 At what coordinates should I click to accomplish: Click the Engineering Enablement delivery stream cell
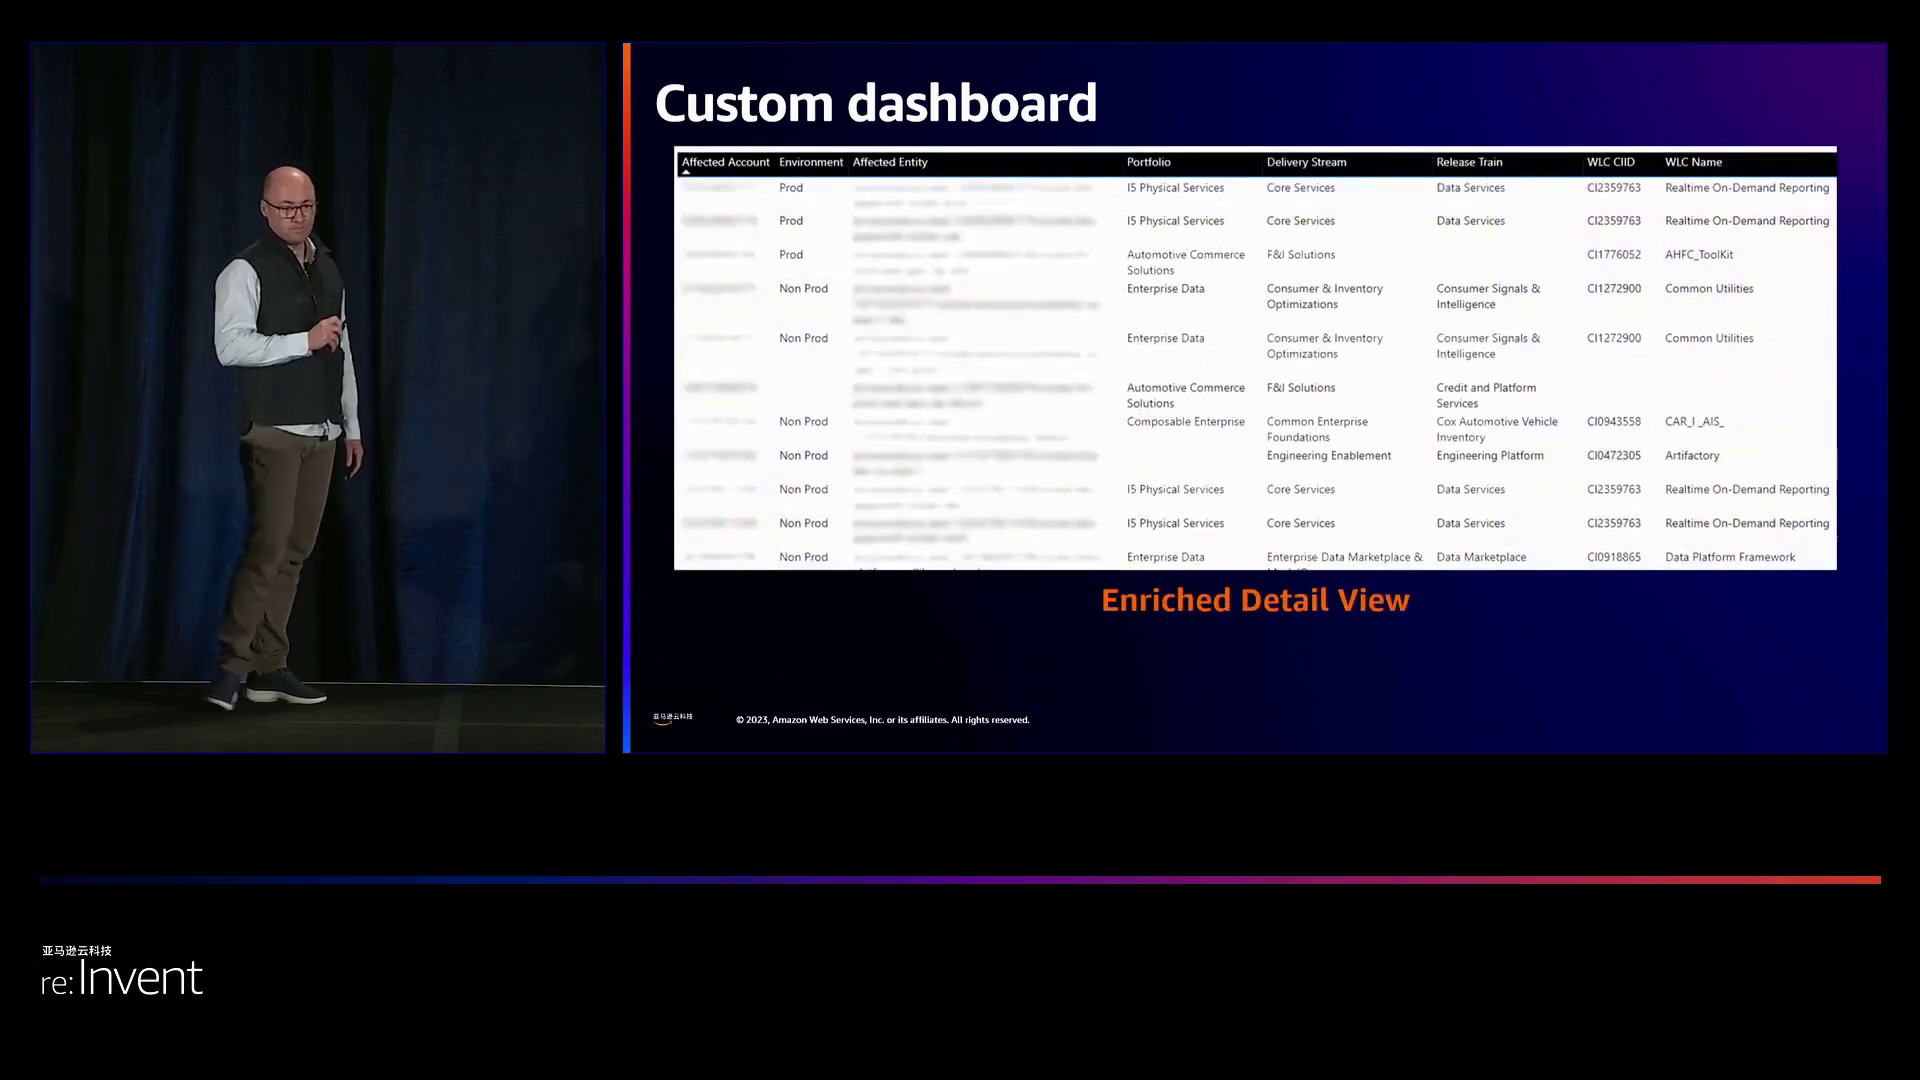[1328, 456]
